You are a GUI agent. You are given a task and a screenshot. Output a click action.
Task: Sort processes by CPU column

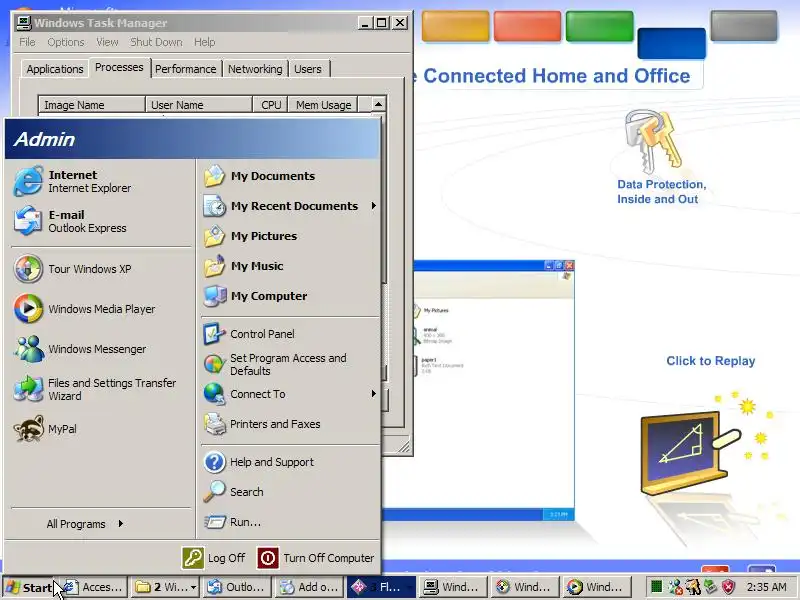point(270,105)
